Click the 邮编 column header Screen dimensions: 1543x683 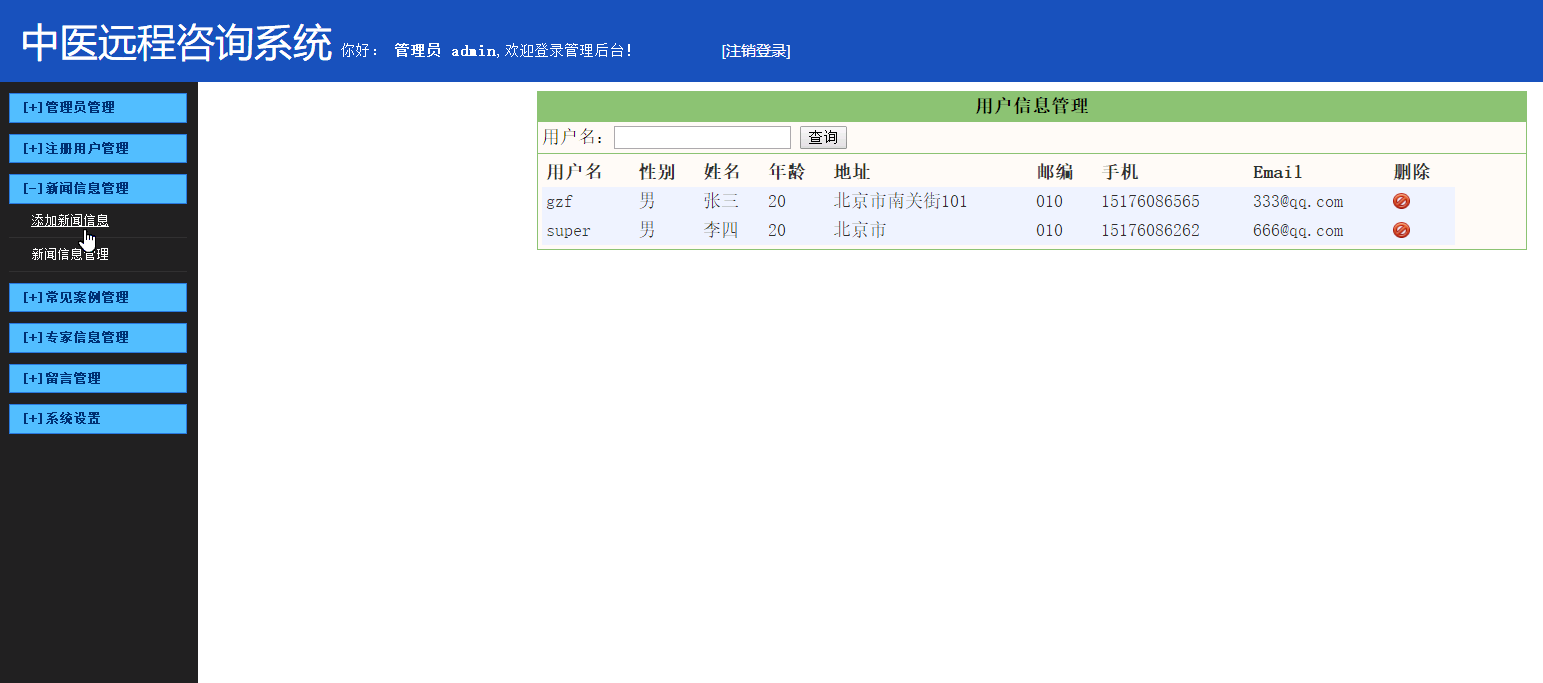(x=1055, y=172)
